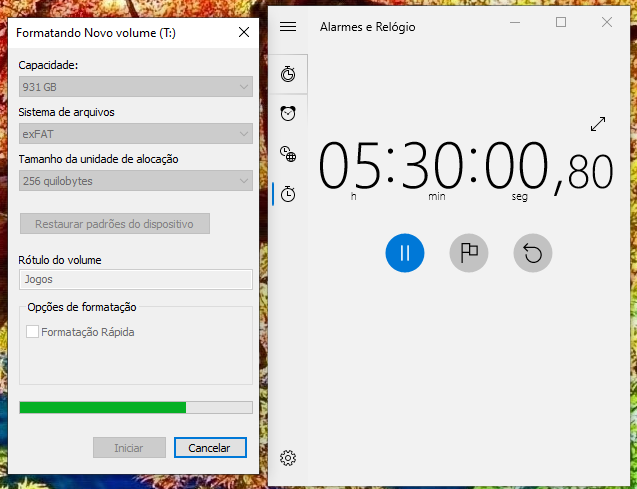Close the Formatando Novo volume dialog
Screen dimensions: 637x489
(x=244, y=32)
